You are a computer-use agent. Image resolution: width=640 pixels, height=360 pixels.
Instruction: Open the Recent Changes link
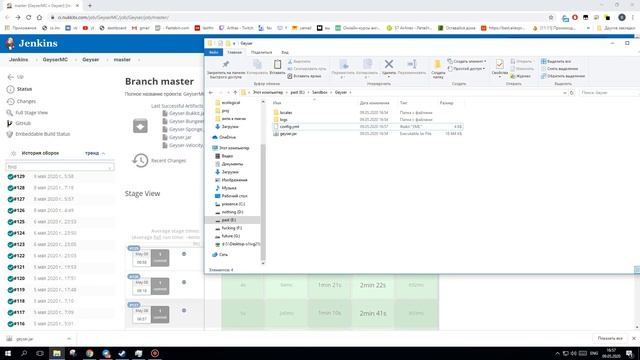point(169,160)
